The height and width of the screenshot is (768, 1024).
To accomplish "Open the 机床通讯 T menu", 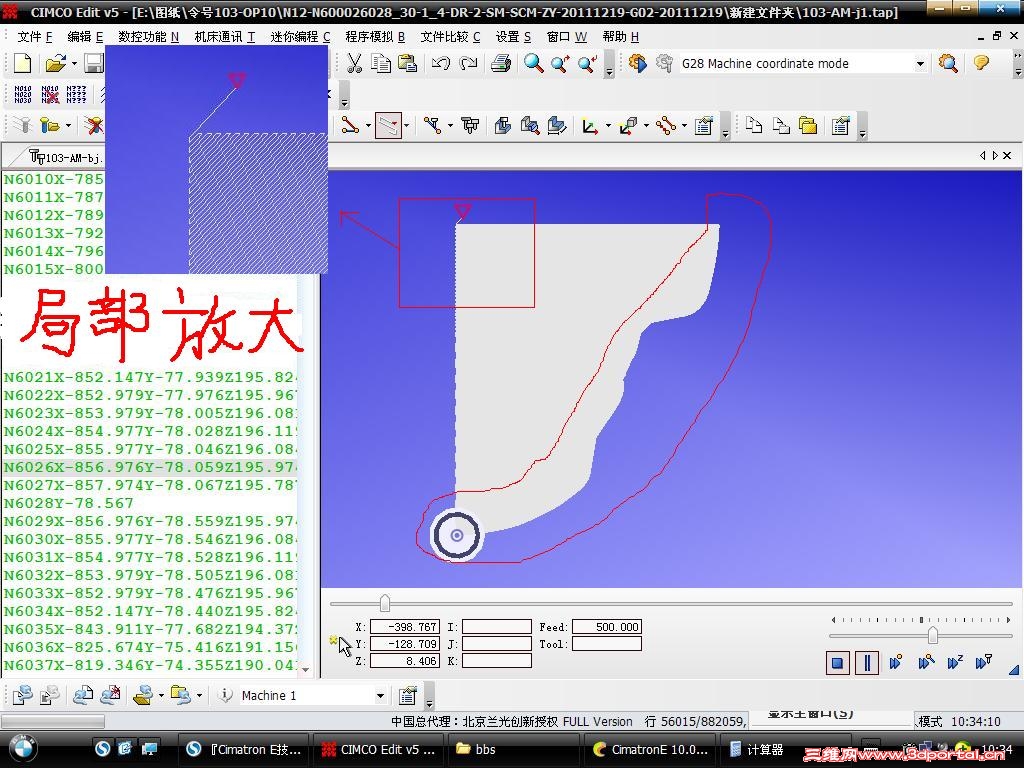I will pyautogui.click(x=225, y=37).
